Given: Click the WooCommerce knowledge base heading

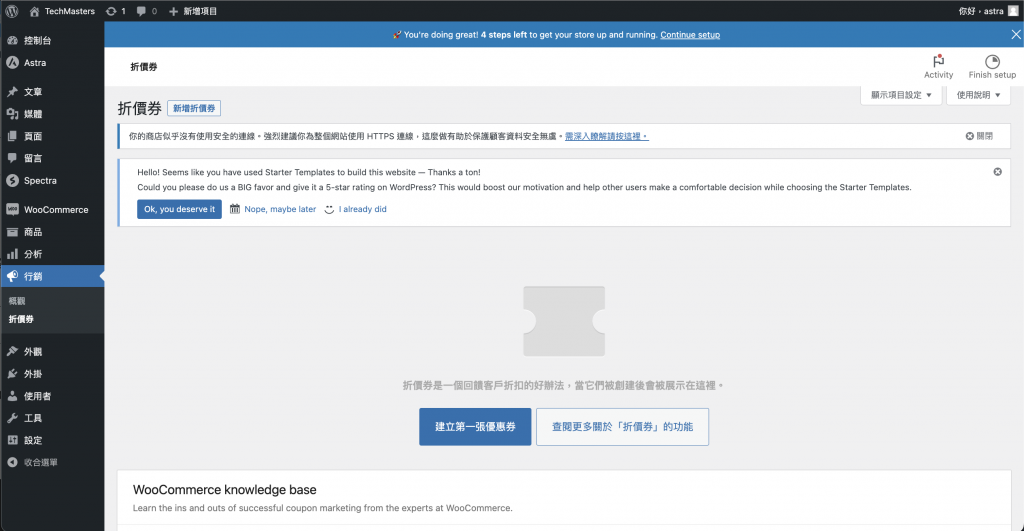Looking at the screenshot, I should pos(225,490).
